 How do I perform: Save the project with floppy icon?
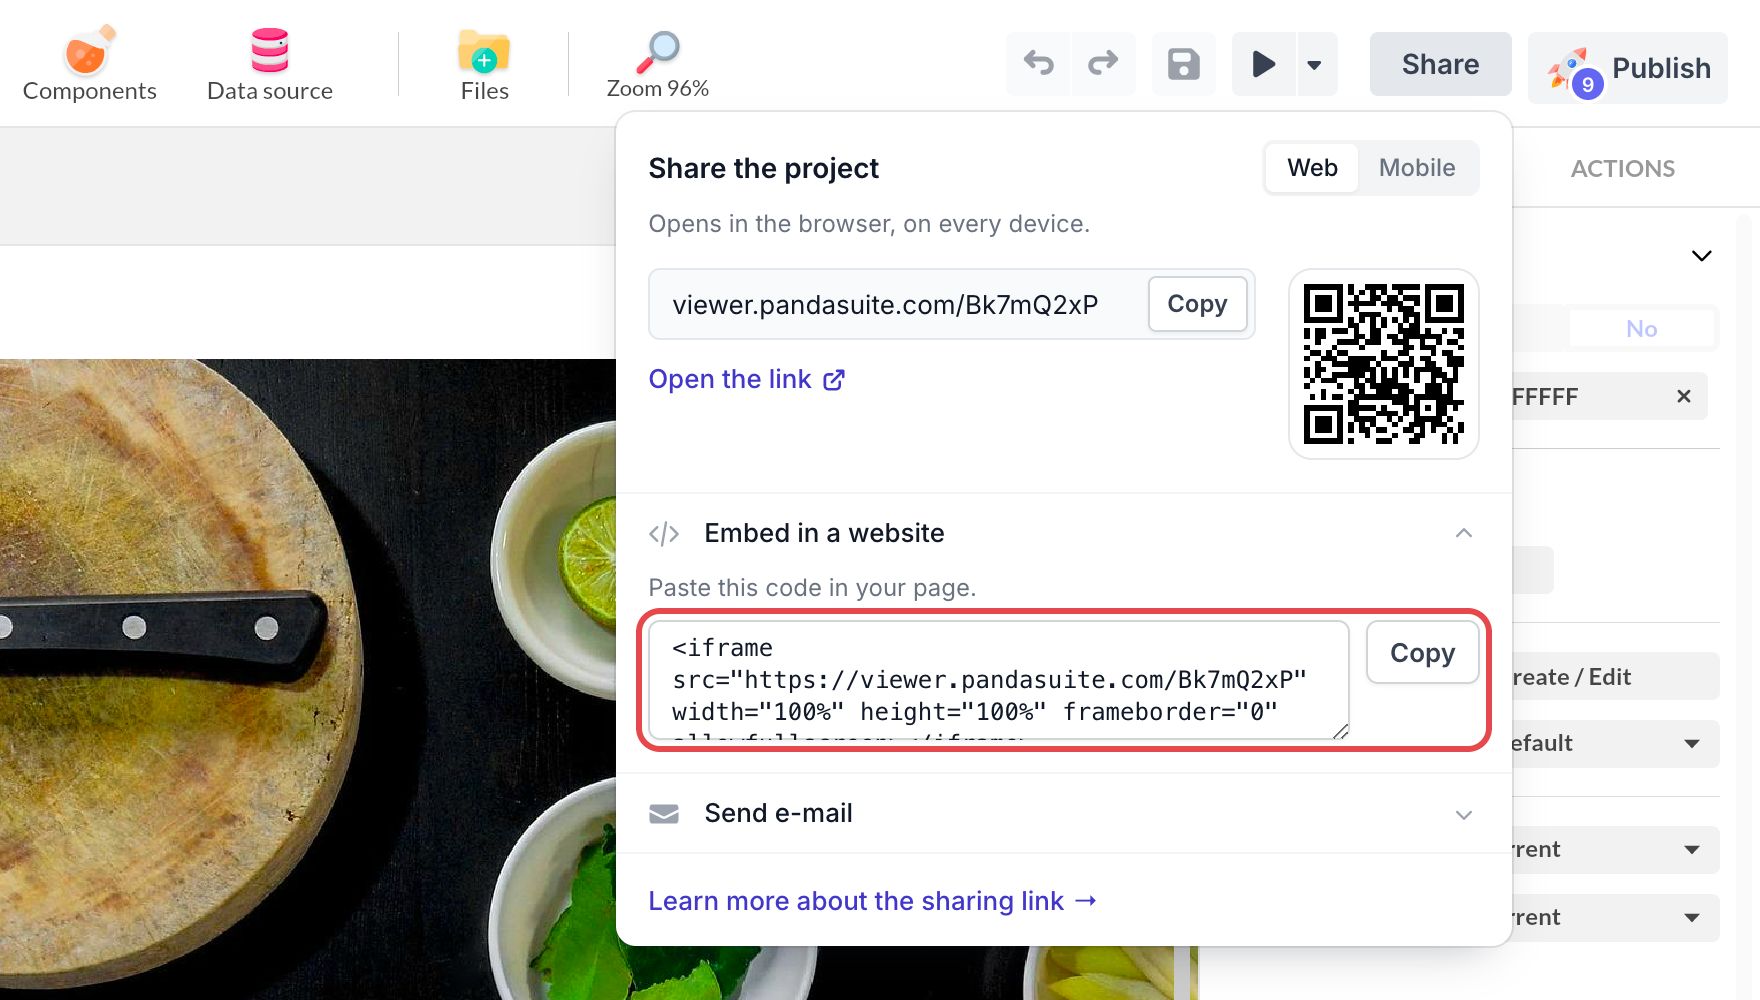point(1184,64)
